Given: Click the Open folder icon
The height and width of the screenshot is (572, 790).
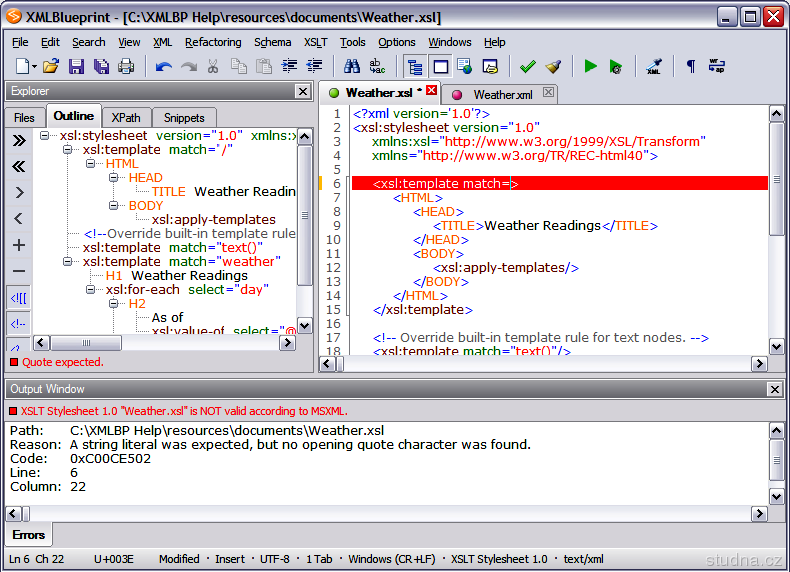Looking at the screenshot, I should coord(50,67).
